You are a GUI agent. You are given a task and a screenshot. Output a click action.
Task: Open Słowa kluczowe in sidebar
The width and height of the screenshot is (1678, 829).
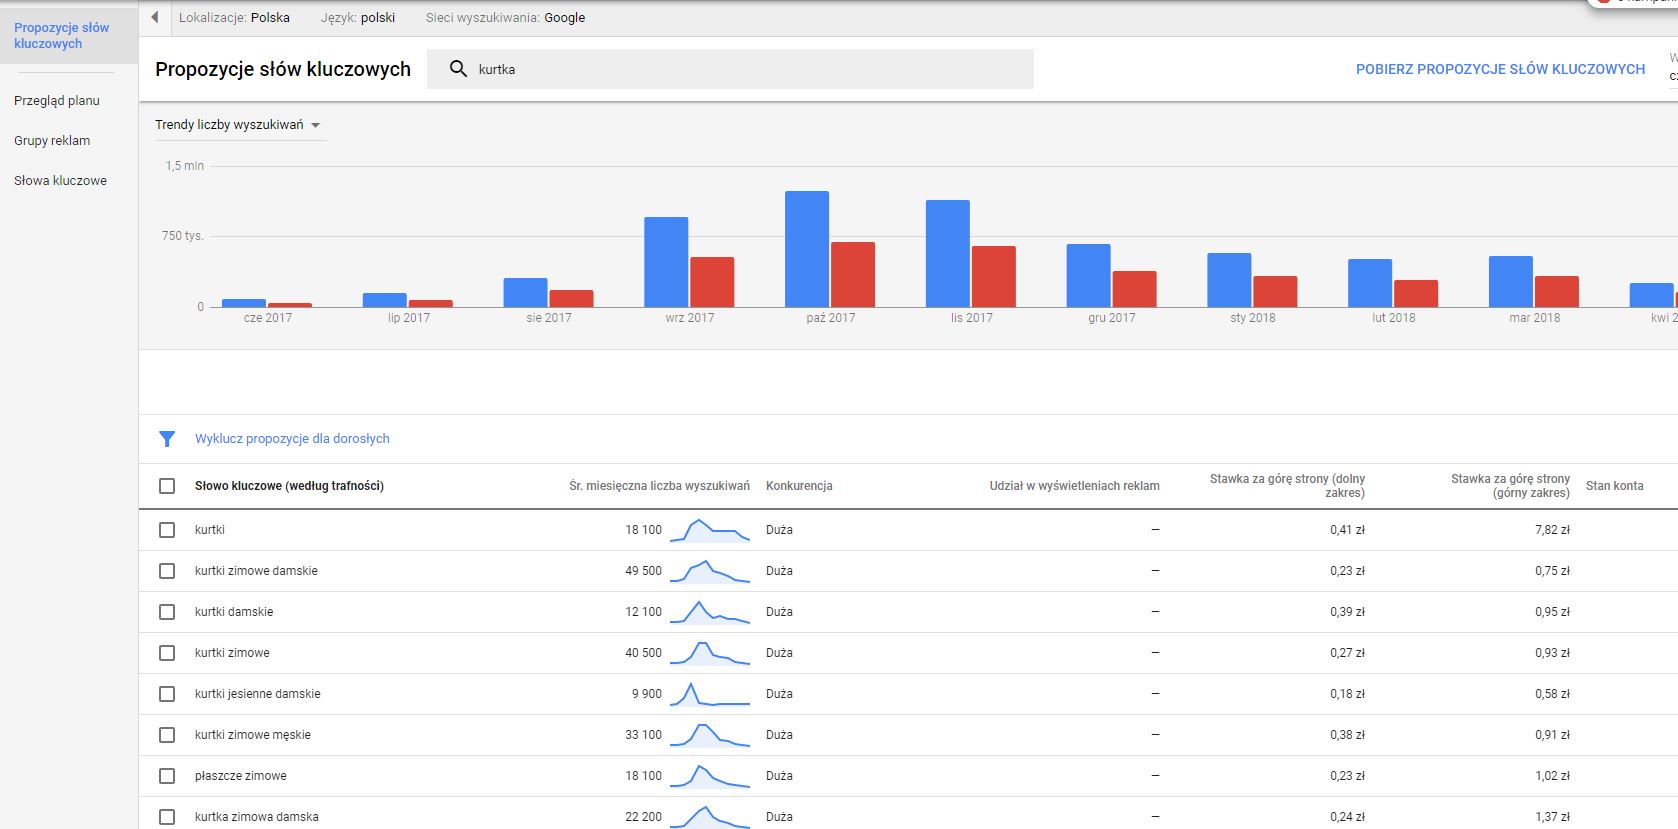click(x=60, y=181)
